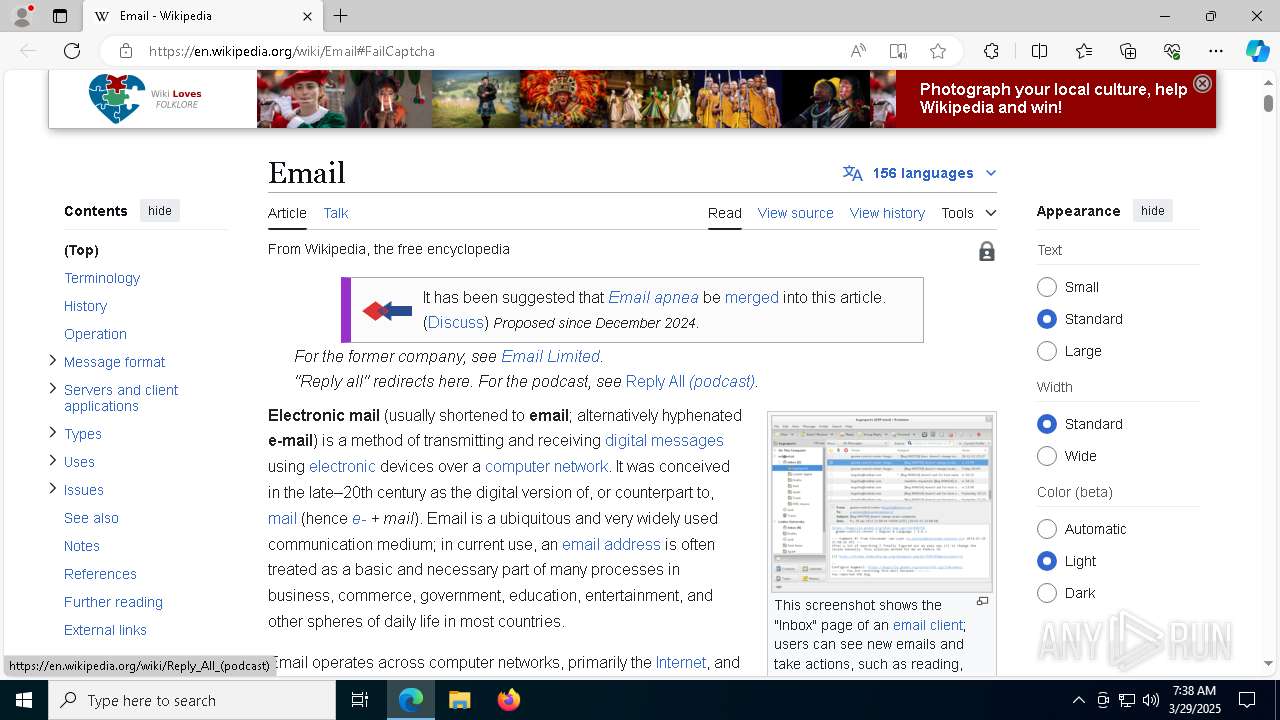Image resolution: width=1280 pixels, height=720 pixels.
Task: Jump to Terminology in contents
Action: pos(102,278)
